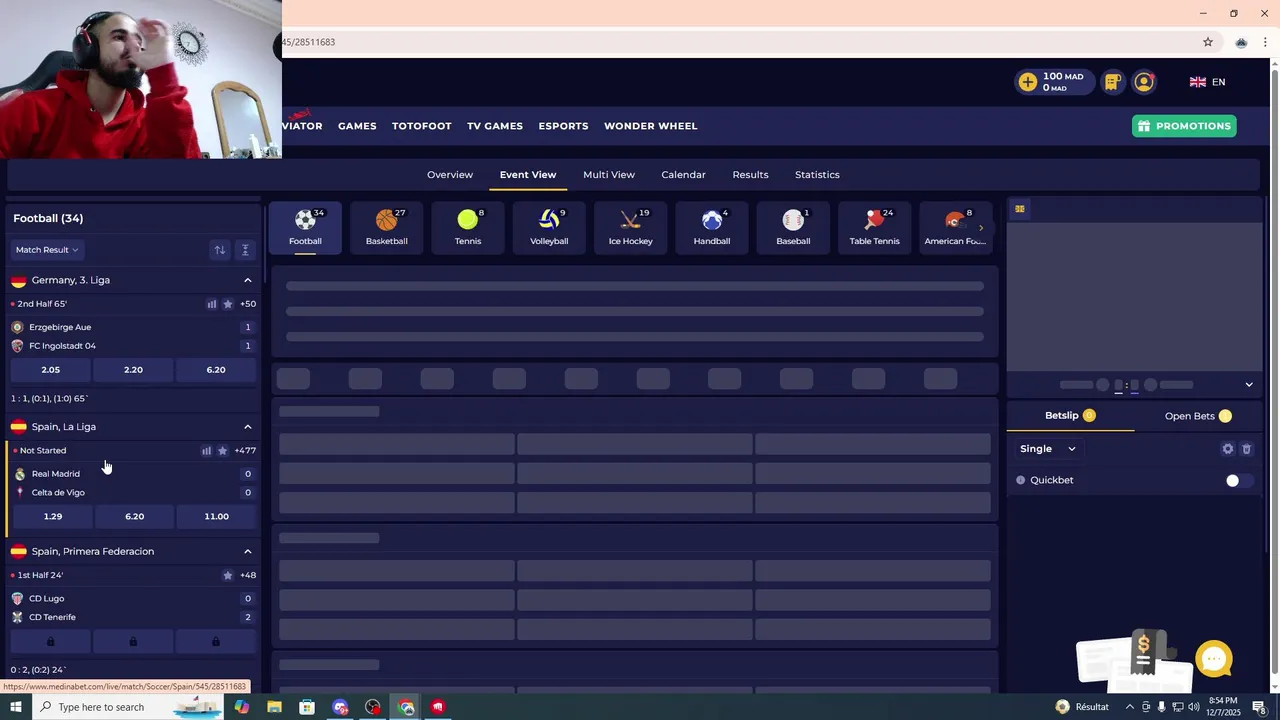
Task: Open Chrome from the taskbar
Action: coord(406,707)
